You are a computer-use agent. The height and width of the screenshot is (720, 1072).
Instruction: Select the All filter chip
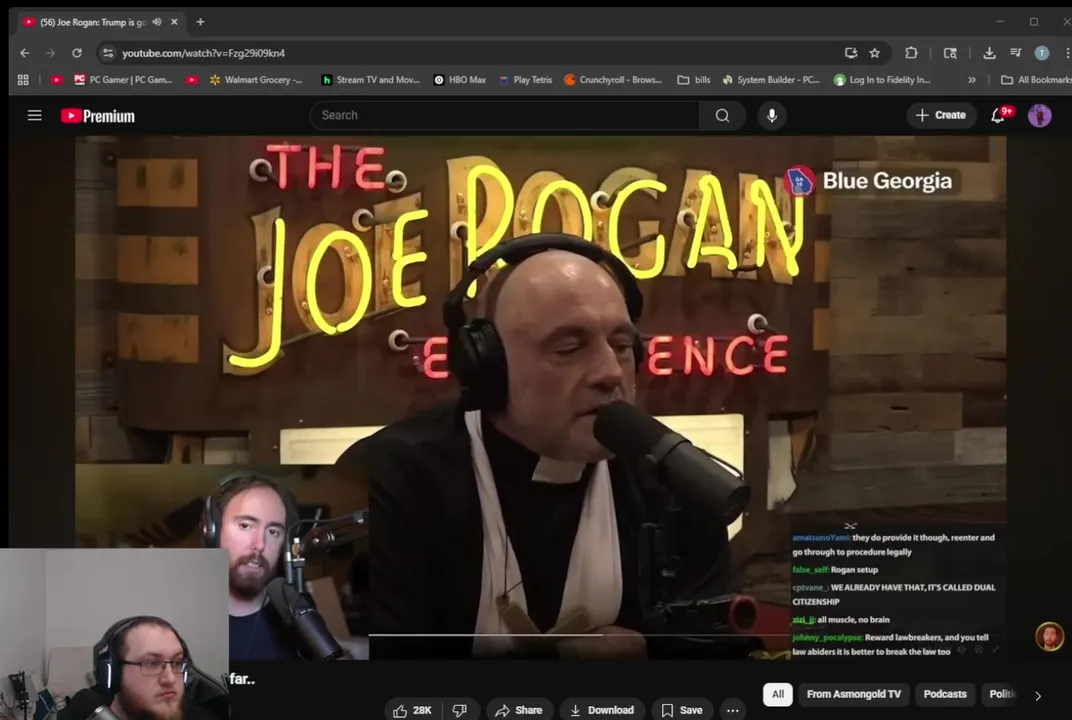[x=777, y=694]
